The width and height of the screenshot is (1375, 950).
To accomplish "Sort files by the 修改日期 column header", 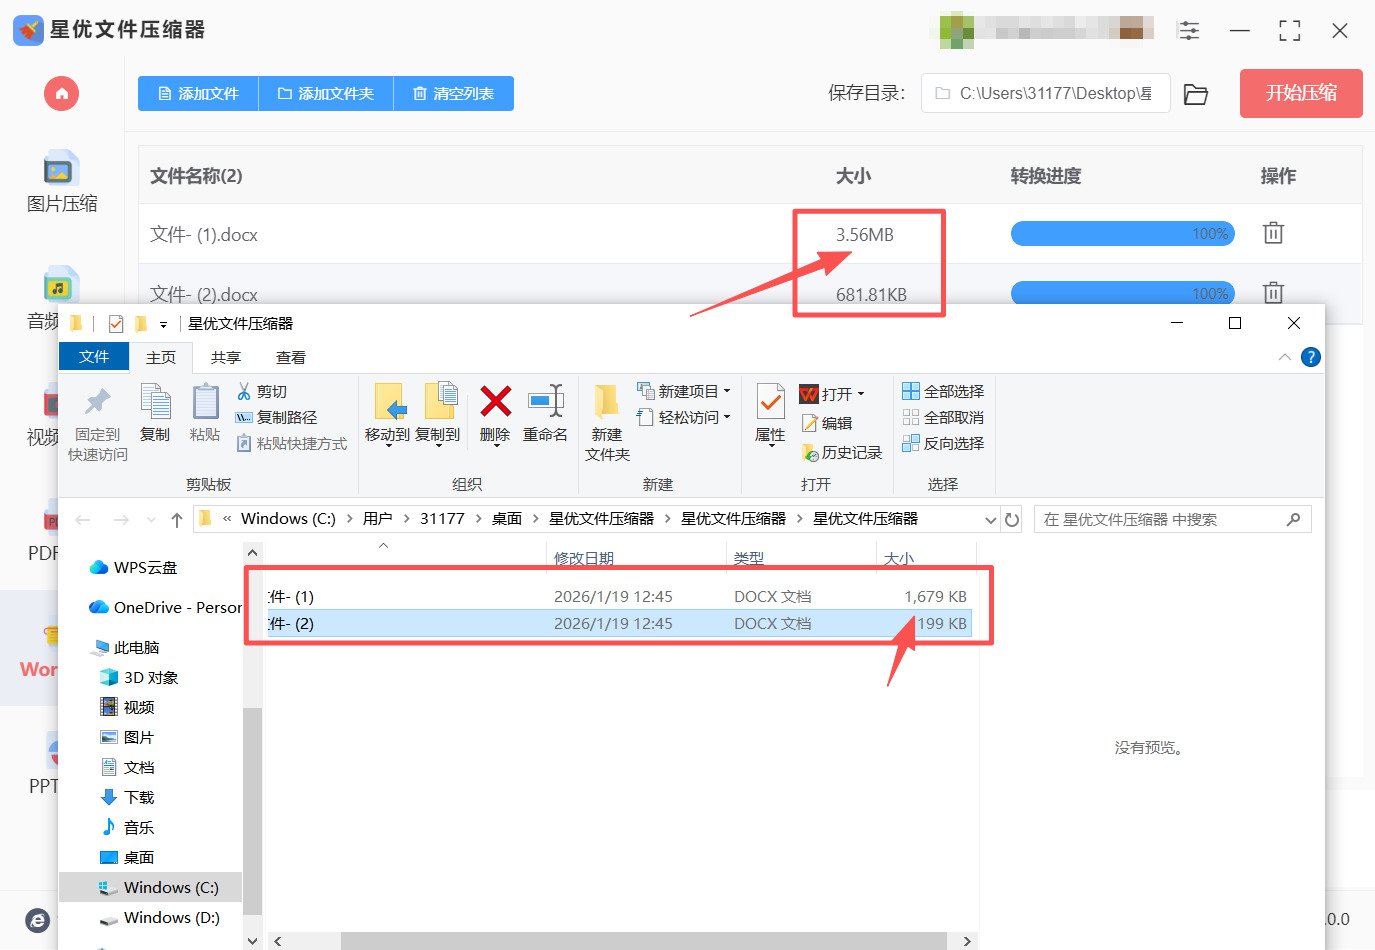I will [x=584, y=558].
